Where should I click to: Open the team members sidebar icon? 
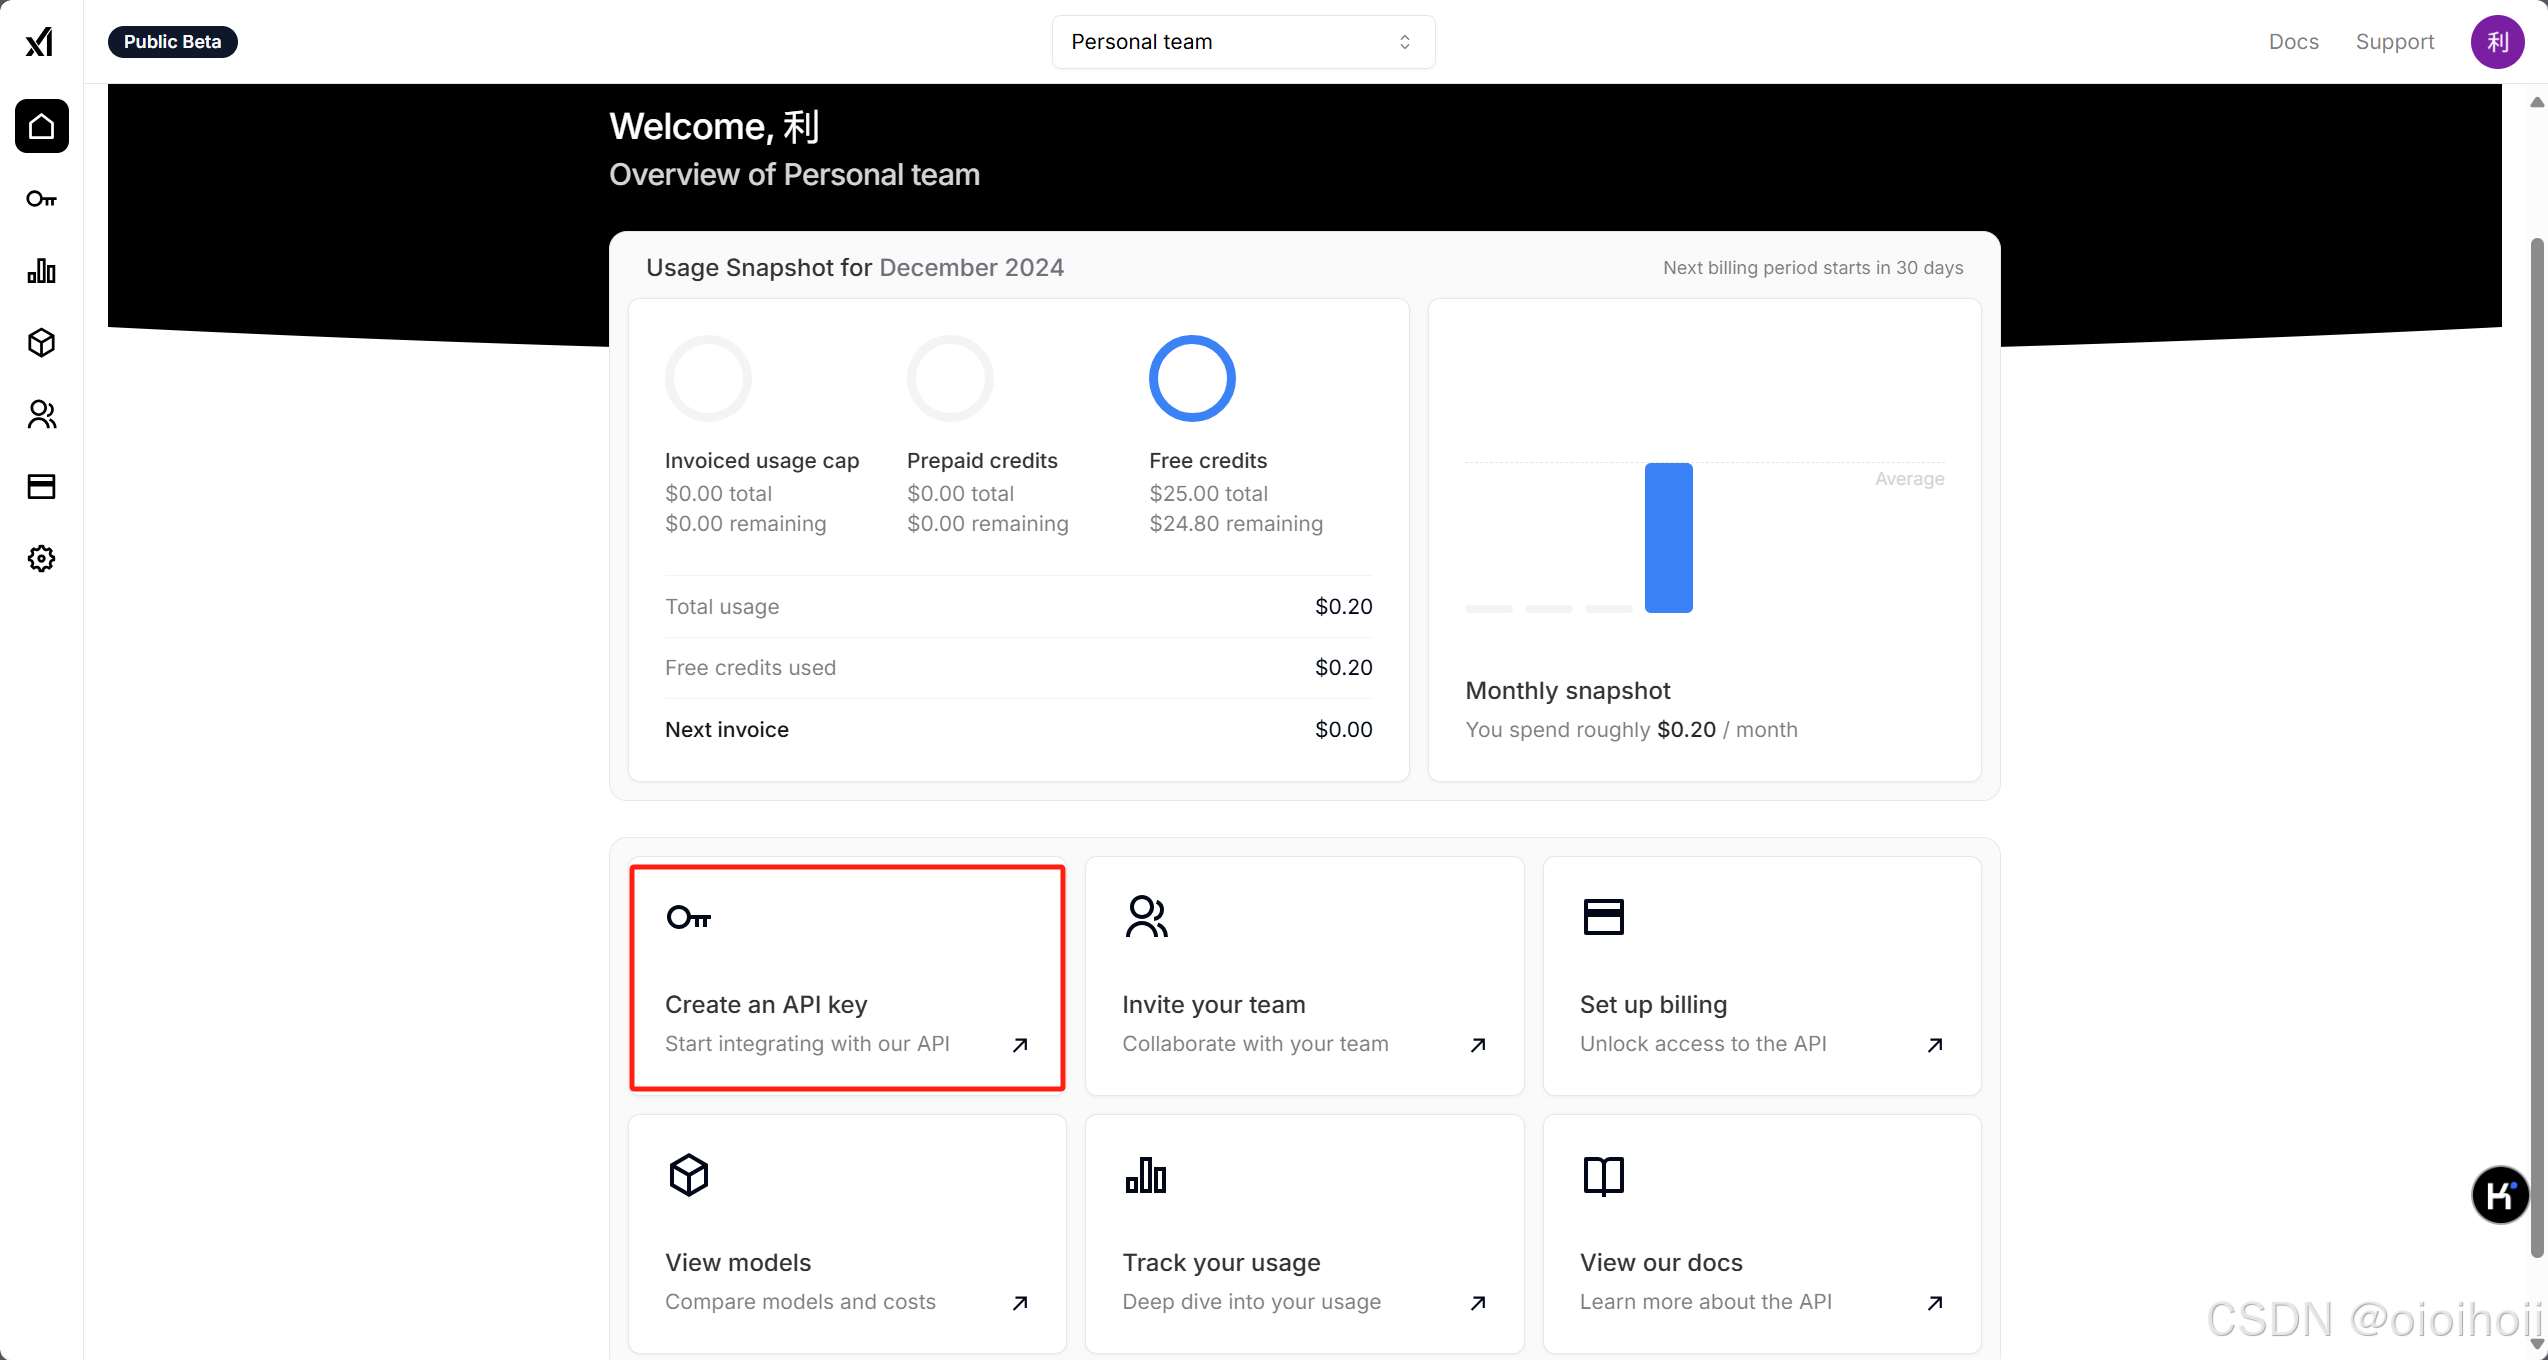41,414
